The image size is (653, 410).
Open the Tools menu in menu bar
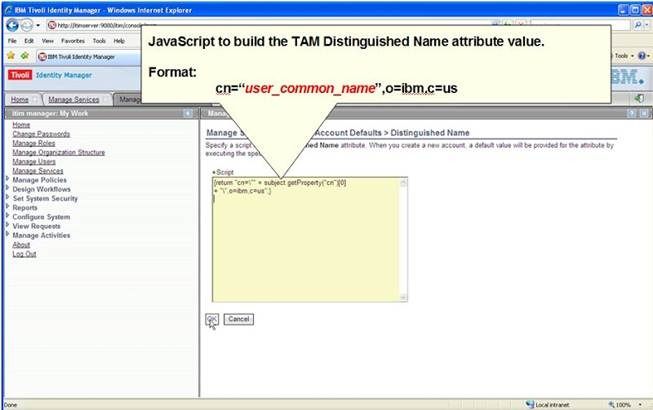(x=99, y=41)
